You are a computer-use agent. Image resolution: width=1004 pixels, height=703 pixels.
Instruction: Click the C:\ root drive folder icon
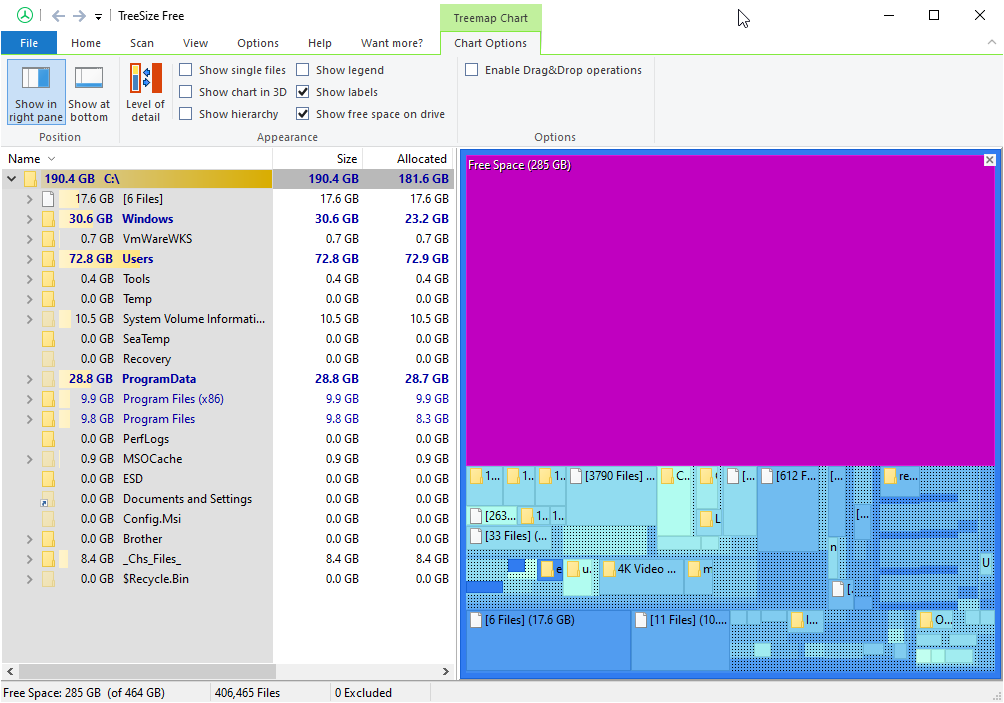tap(30, 179)
